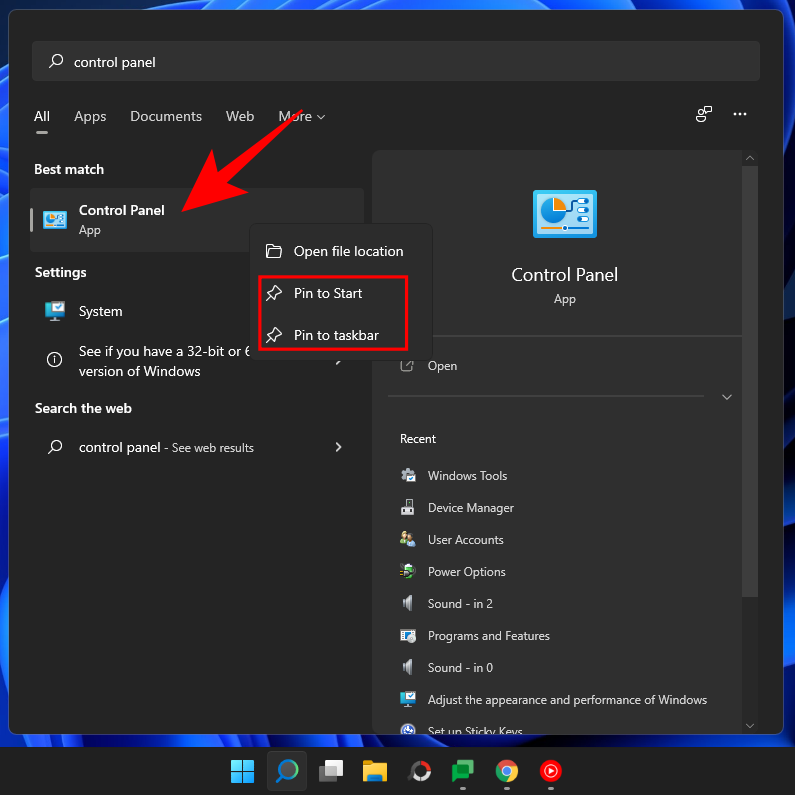Click the preview pane vertical scrollbar

coord(750,400)
